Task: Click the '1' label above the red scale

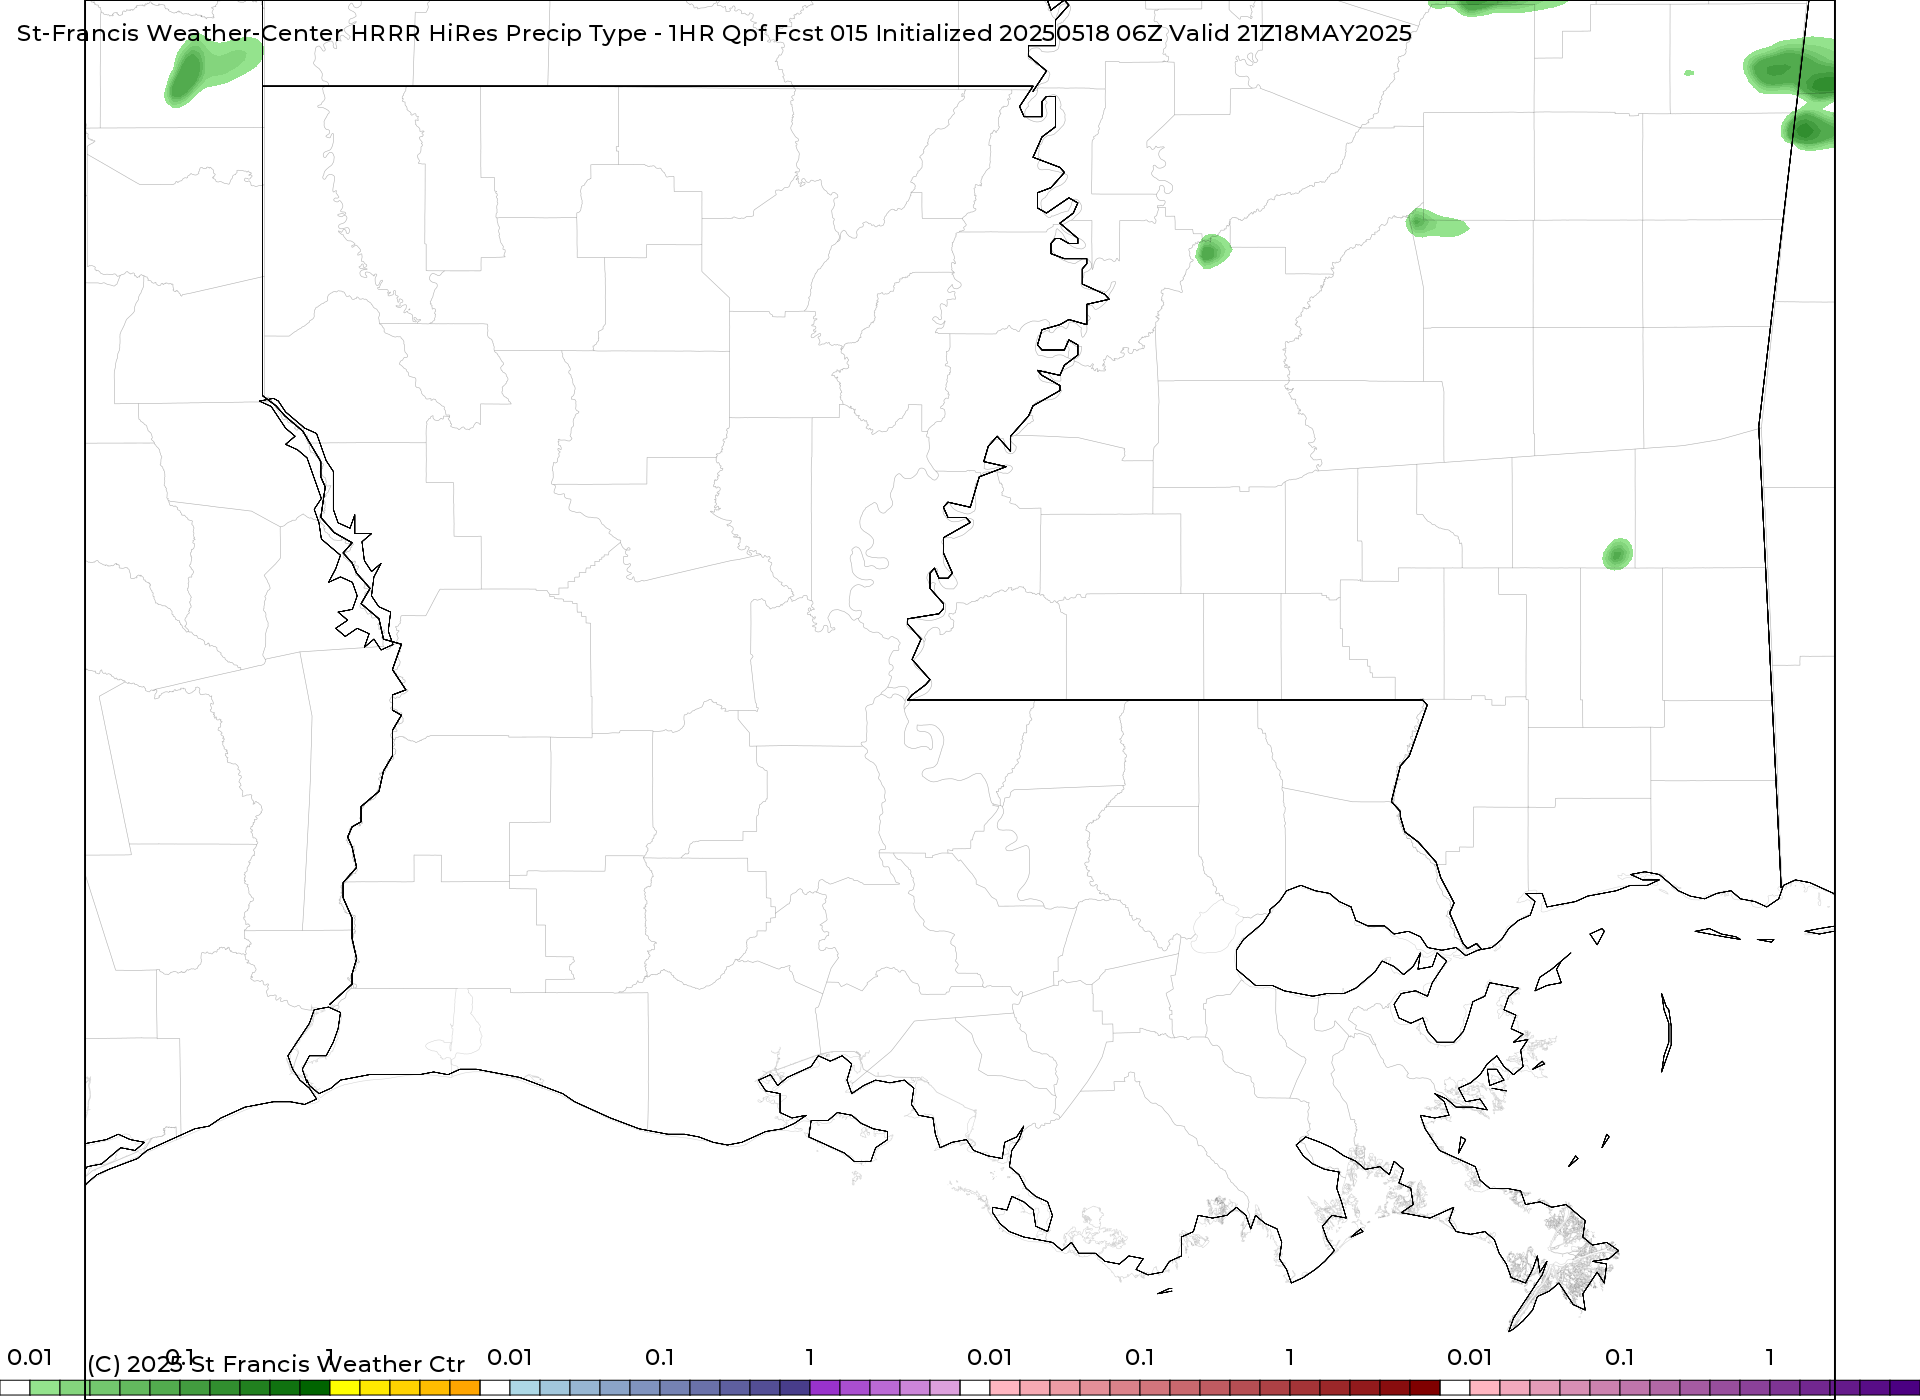Action: click(1290, 1357)
